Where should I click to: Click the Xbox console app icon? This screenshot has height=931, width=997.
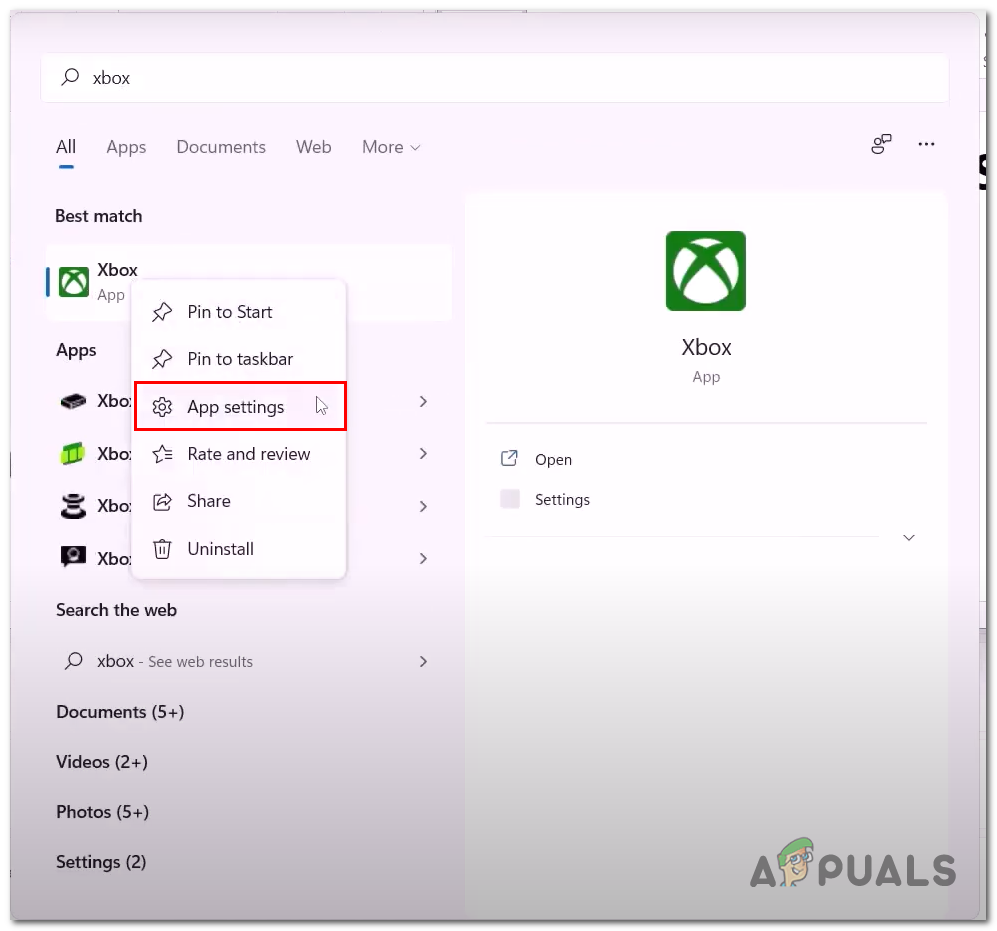[73, 401]
